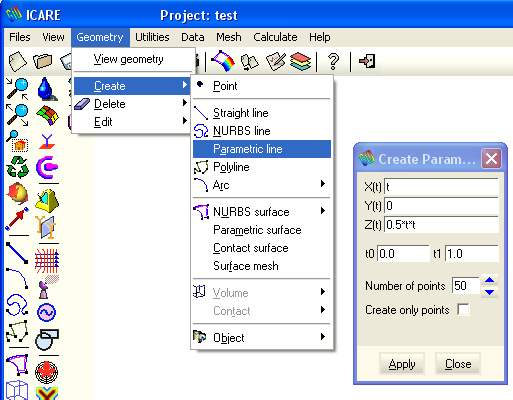Click the Apply button

click(x=402, y=364)
